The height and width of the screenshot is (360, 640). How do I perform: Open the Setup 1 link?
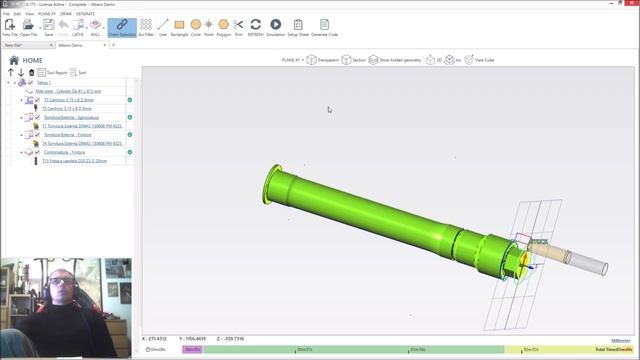pos(44,83)
